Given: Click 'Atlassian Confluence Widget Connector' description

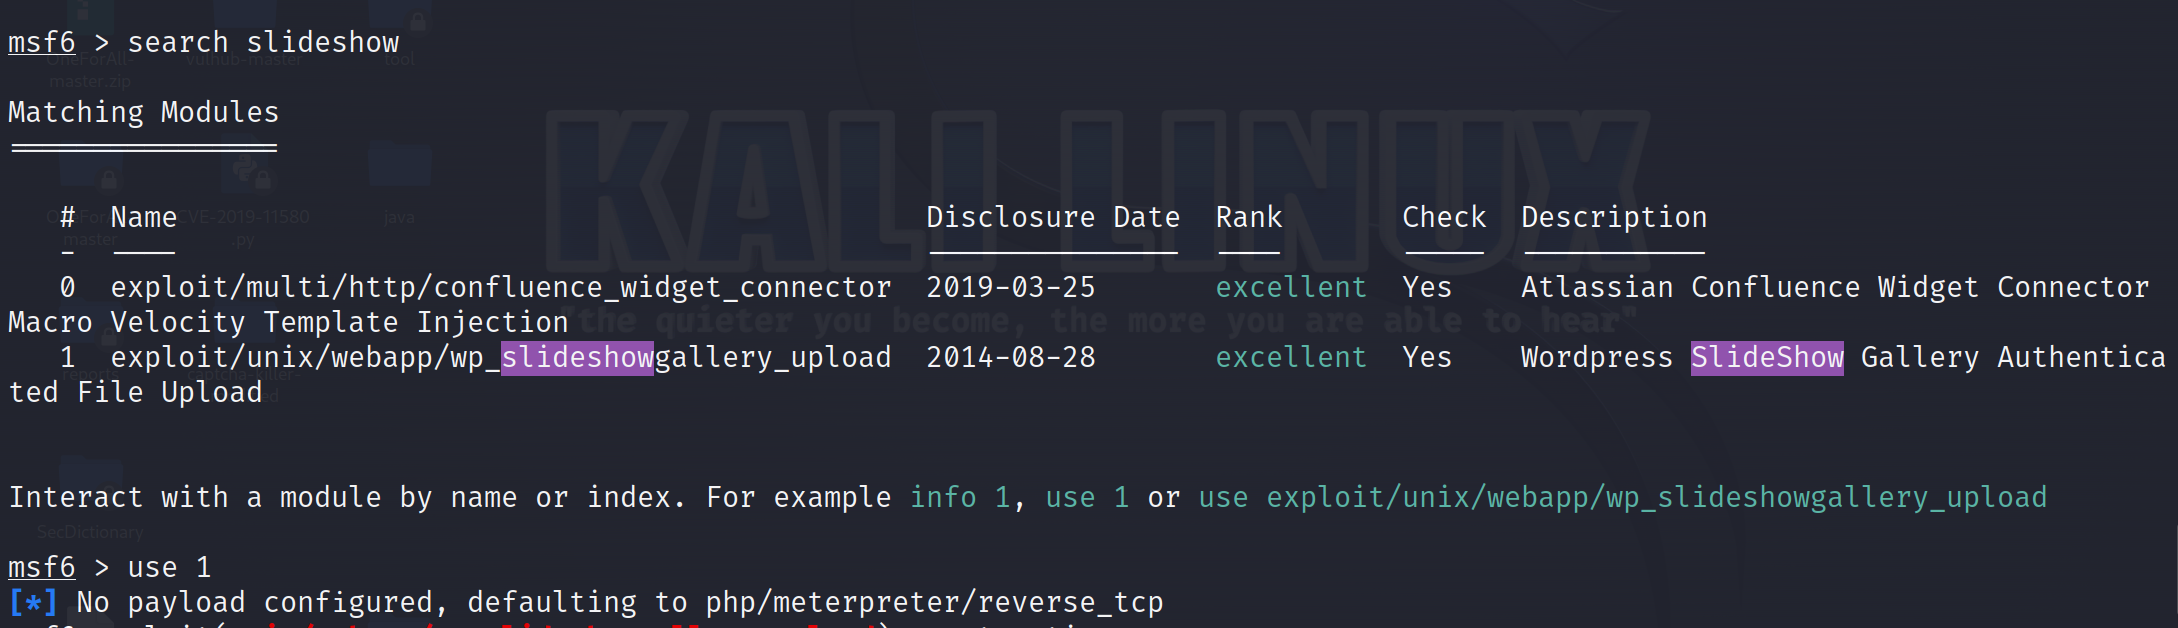Looking at the screenshot, I should [x=1835, y=287].
